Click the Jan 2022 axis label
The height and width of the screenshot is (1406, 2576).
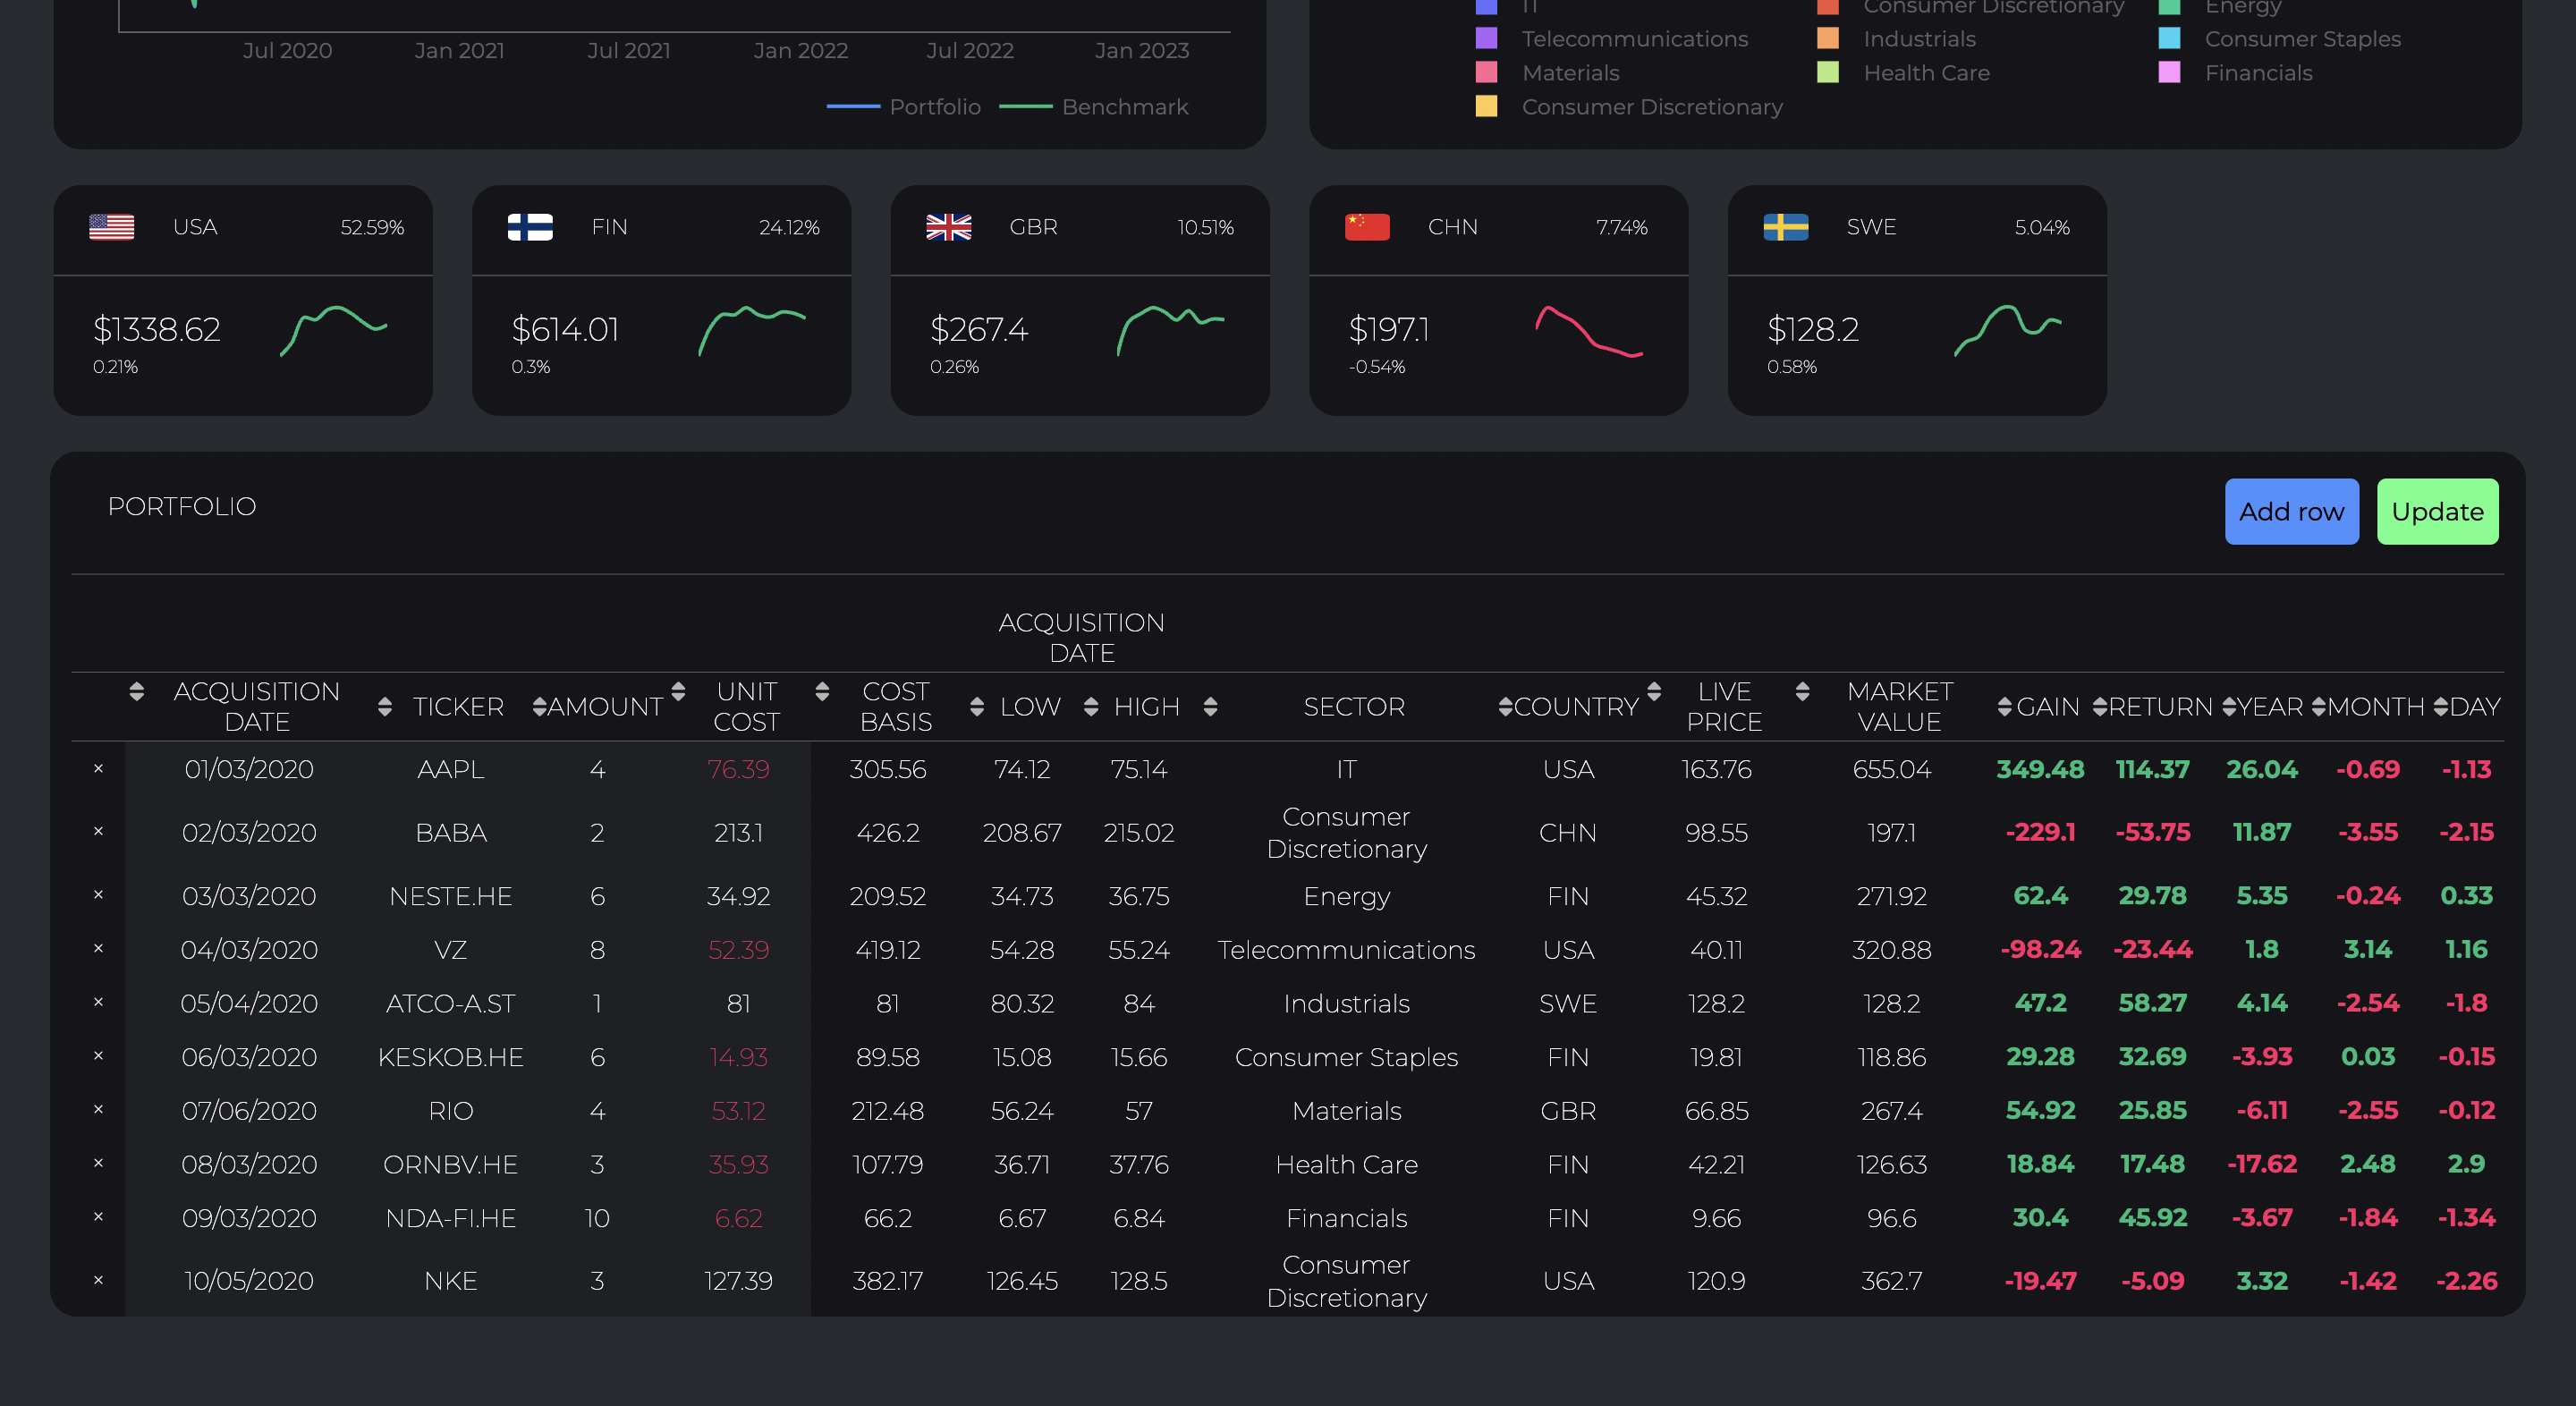pos(800,50)
